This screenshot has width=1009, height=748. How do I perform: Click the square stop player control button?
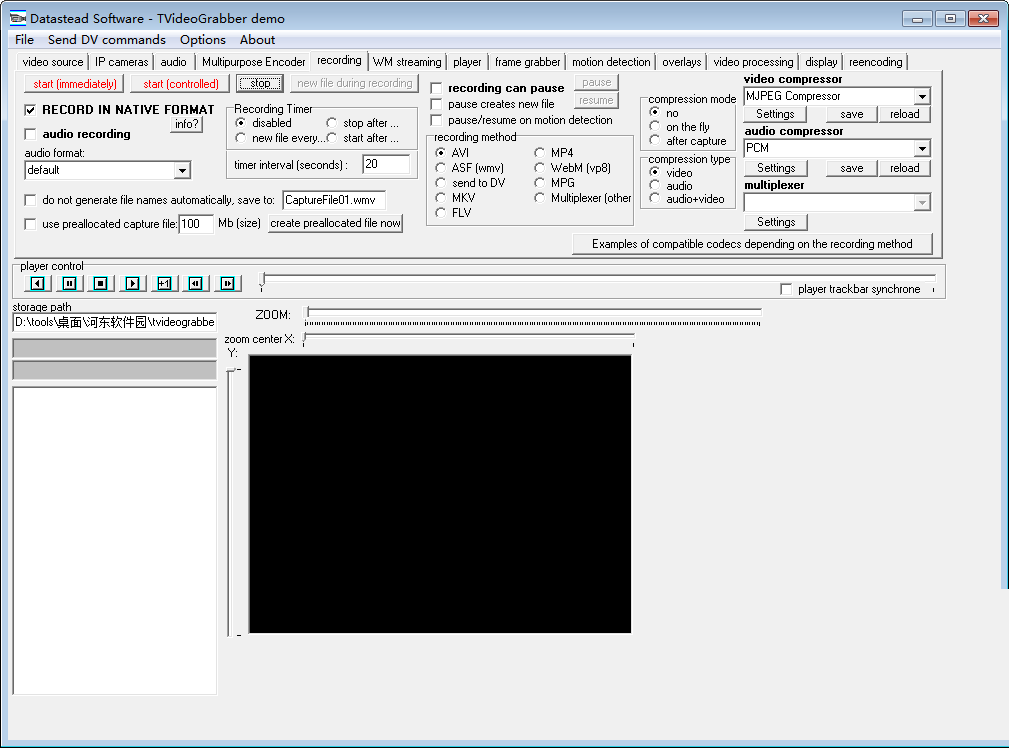pyautogui.click(x=100, y=283)
